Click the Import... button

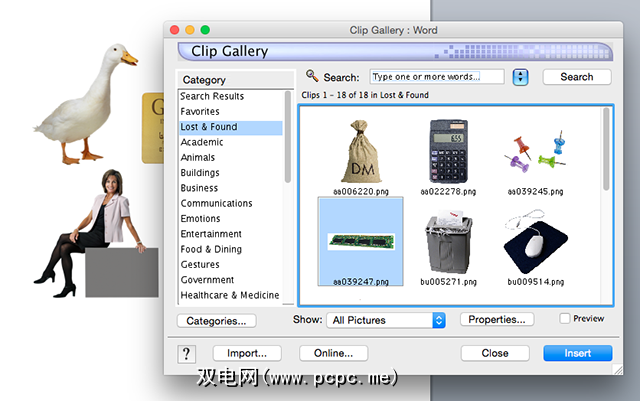(x=247, y=353)
